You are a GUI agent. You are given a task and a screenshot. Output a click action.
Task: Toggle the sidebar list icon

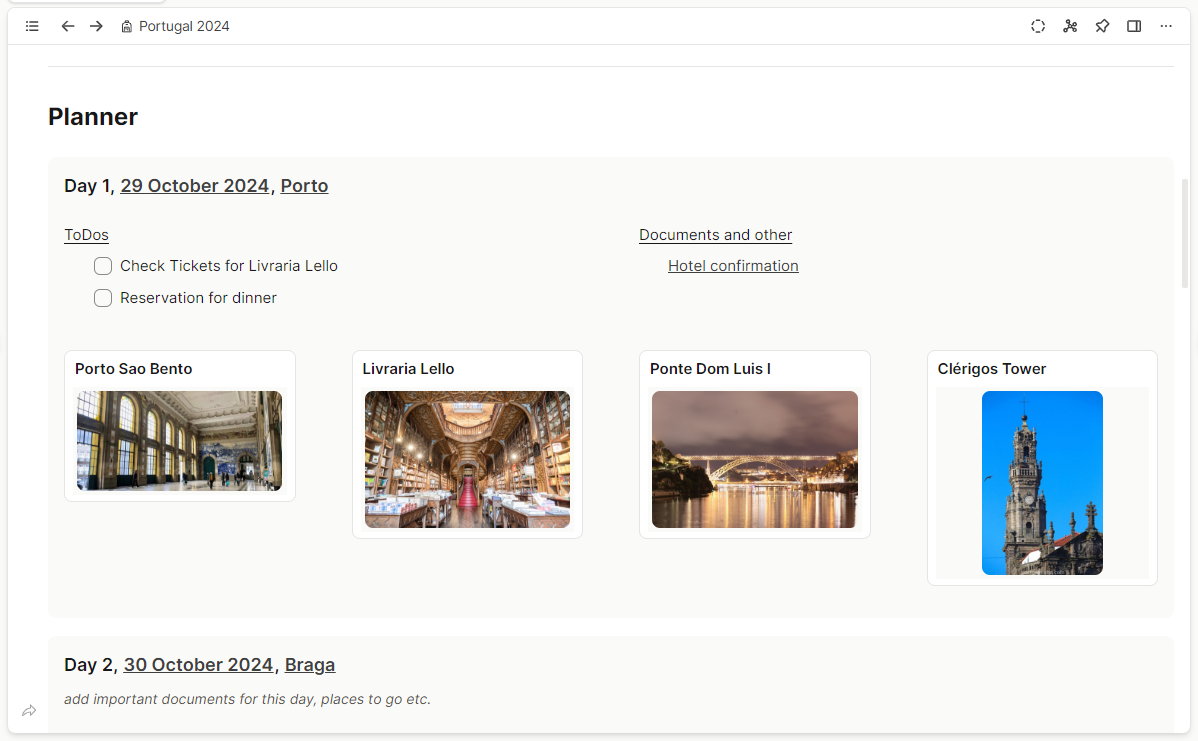(32, 26)
